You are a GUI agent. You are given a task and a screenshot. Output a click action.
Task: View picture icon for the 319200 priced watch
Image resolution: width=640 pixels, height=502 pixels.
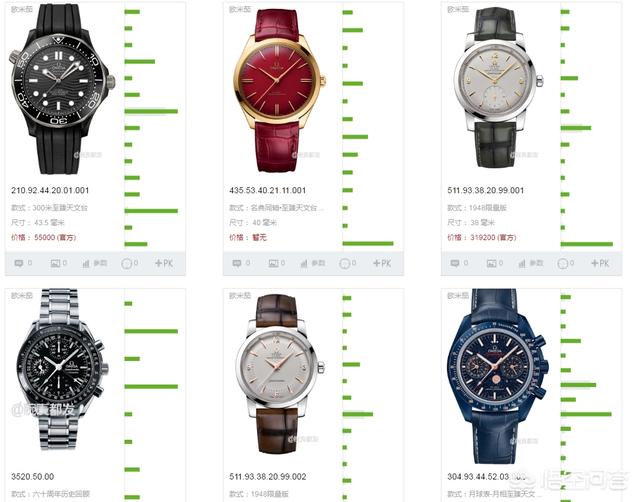495,263
